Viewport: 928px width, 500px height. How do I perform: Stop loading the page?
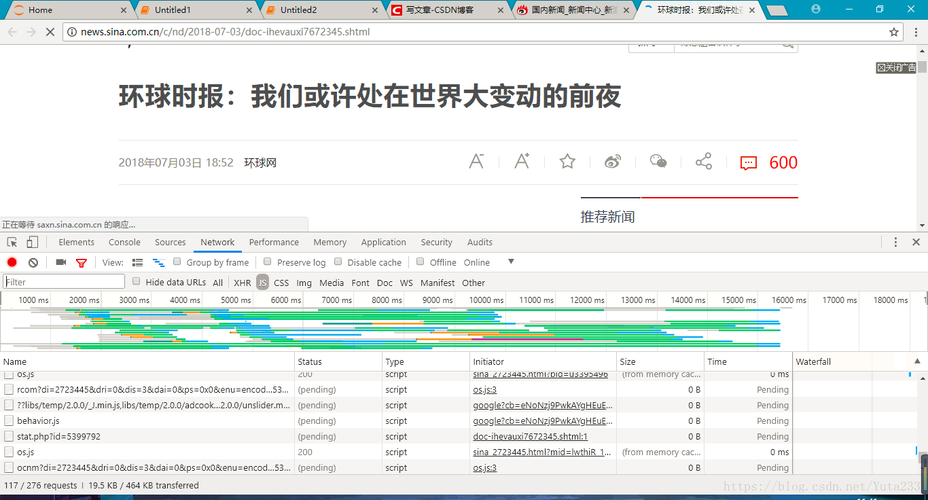click(50, 32)
